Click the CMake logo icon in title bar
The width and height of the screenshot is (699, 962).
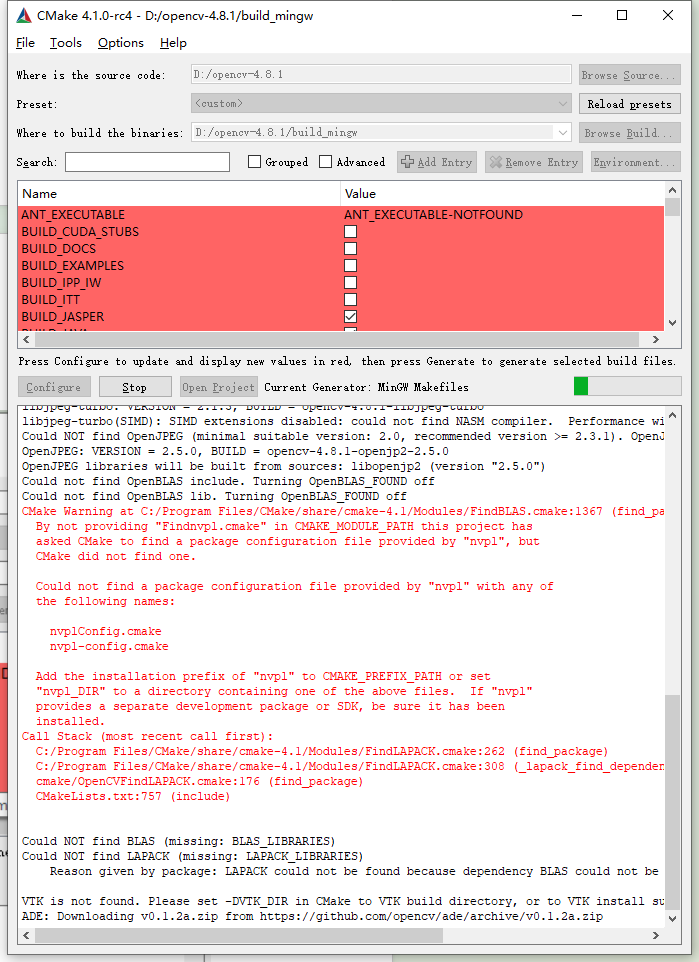pyautogui.click(x=23, y=15)
